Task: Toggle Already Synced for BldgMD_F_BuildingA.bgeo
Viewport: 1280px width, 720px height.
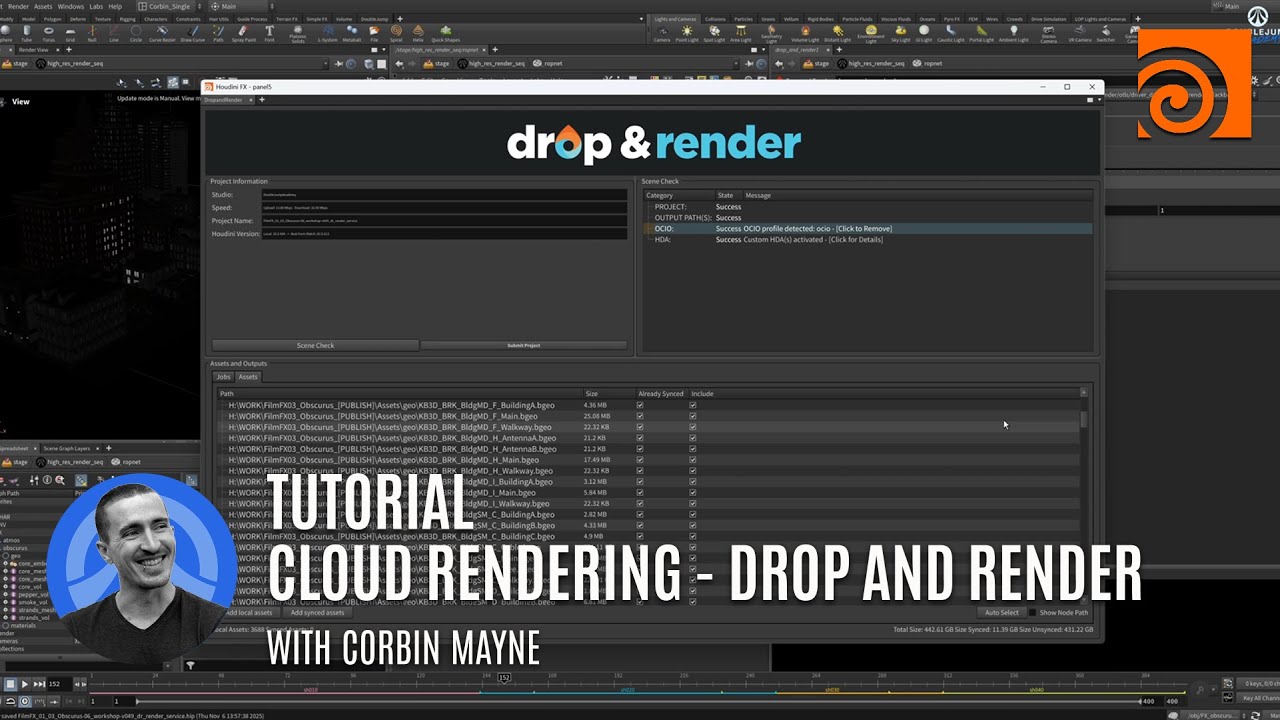Action: click(640, 405)
